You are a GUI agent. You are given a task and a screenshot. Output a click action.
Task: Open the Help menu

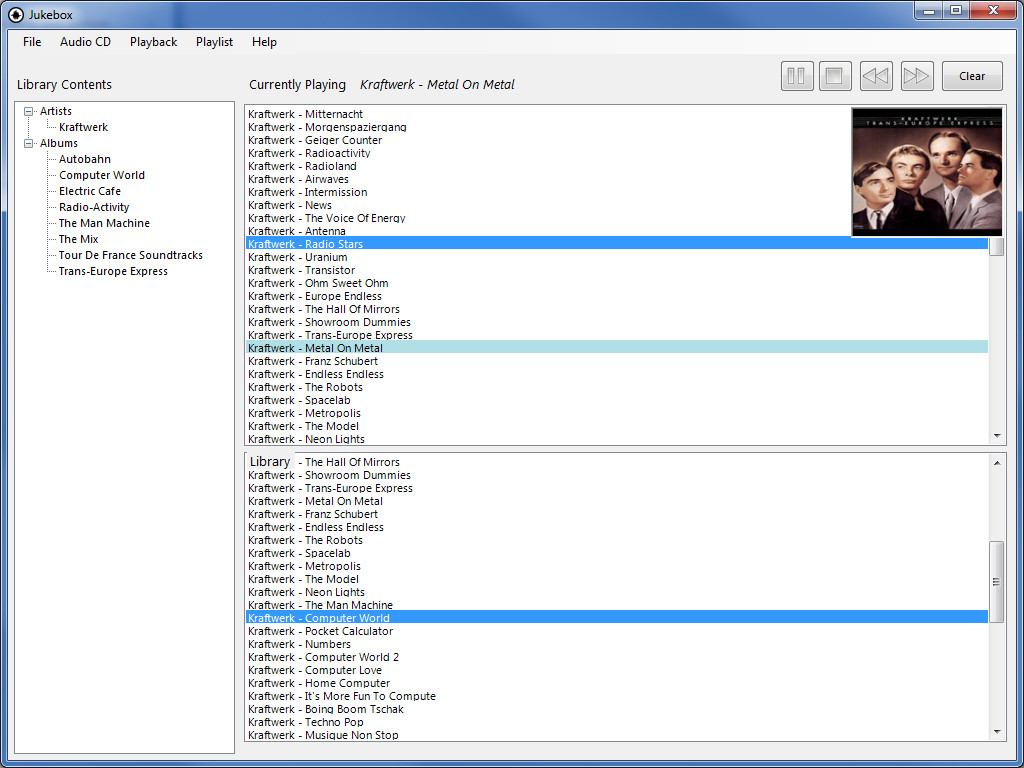[x=264, y=42]
